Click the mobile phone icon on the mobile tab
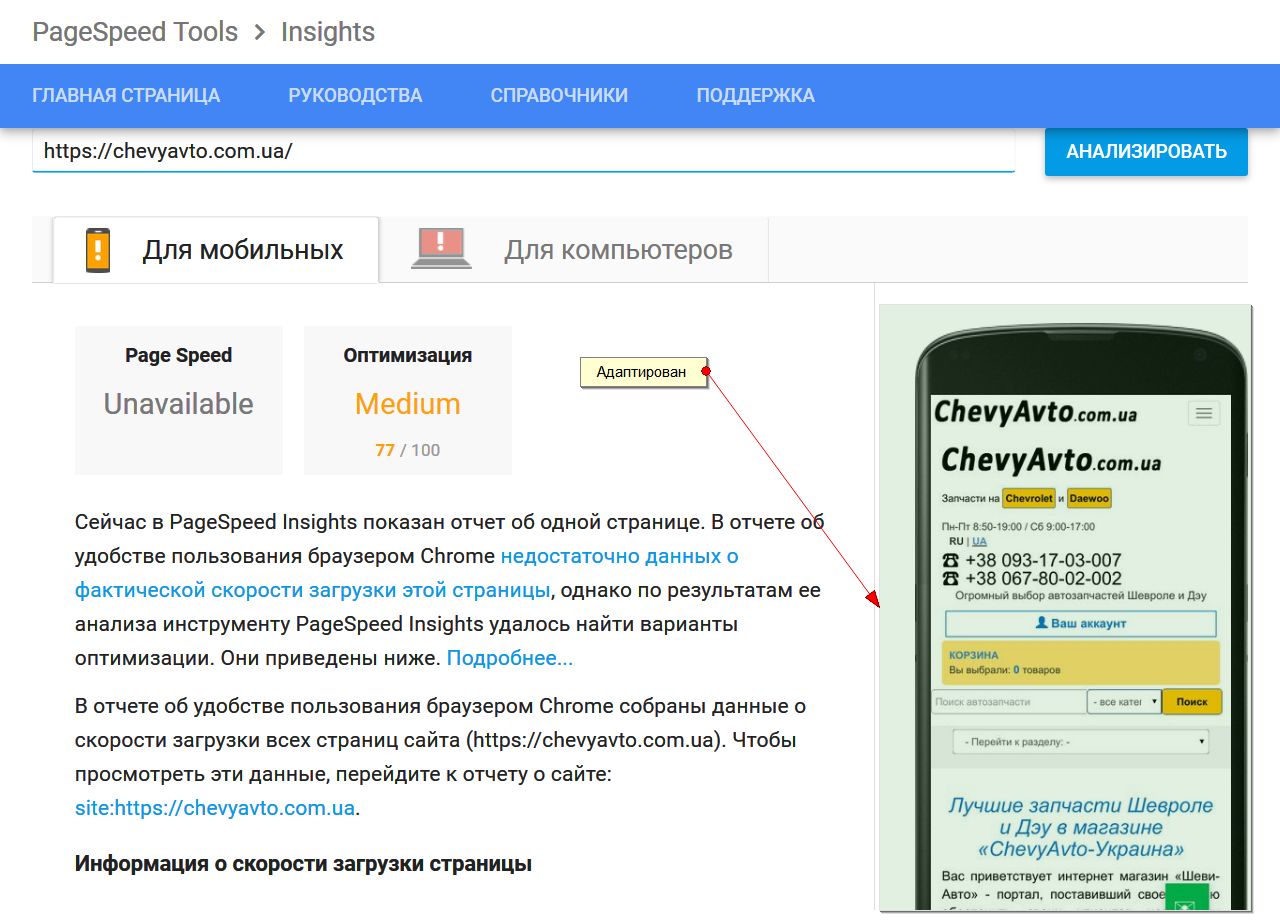The height and width of the screenshot is (921, 1280). click(98, 250)
